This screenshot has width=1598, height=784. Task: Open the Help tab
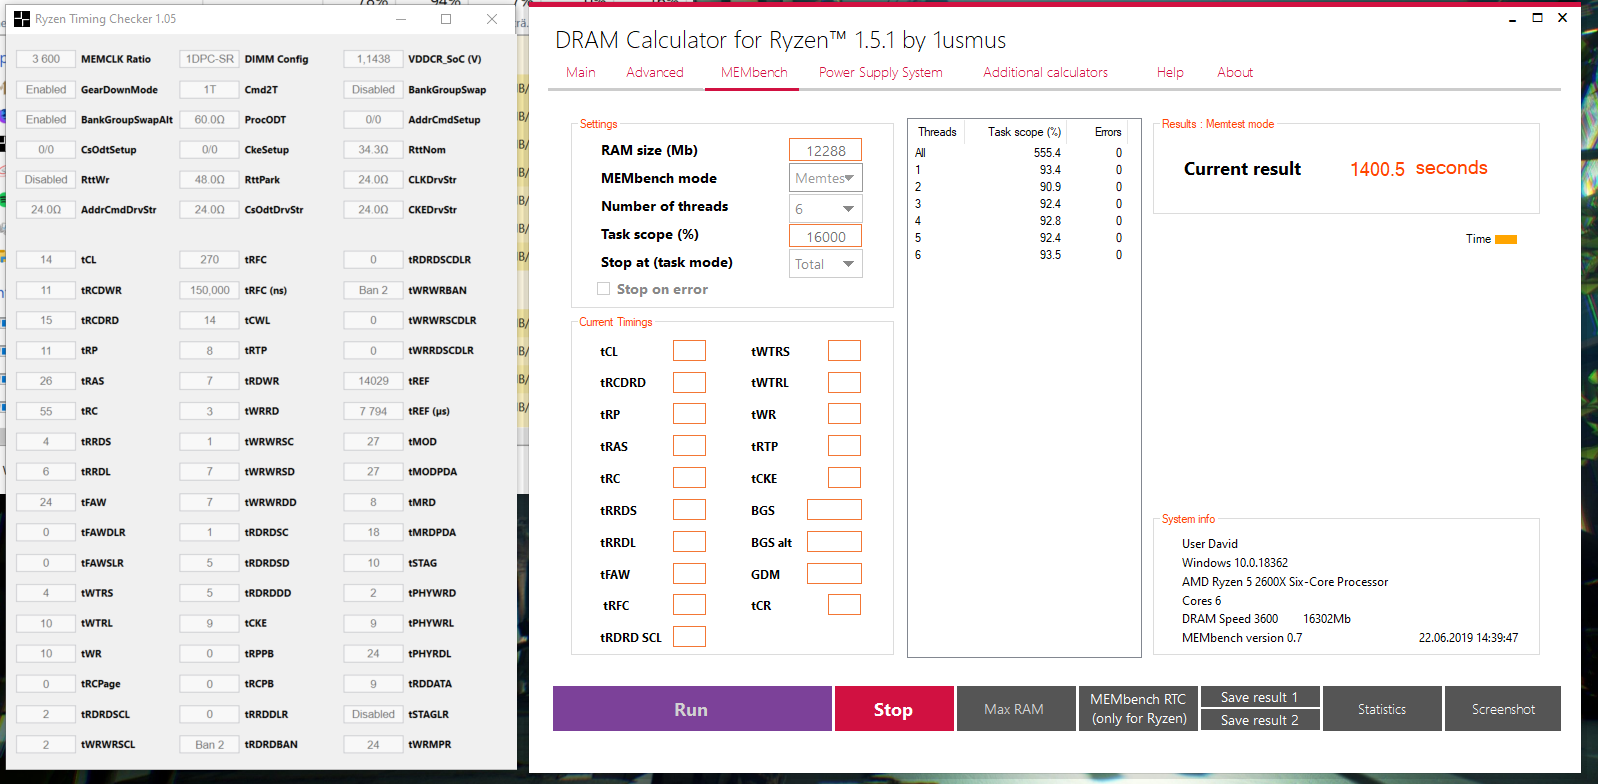[1170, 72]
